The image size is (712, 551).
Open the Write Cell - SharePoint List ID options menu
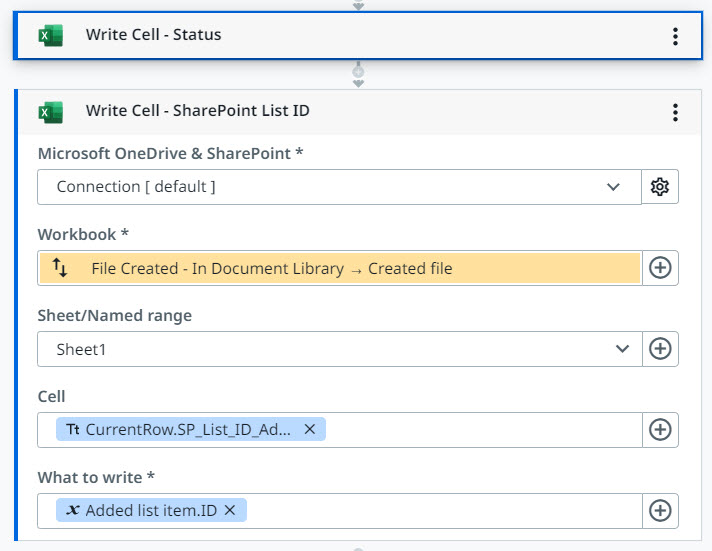tap(675, 112)
